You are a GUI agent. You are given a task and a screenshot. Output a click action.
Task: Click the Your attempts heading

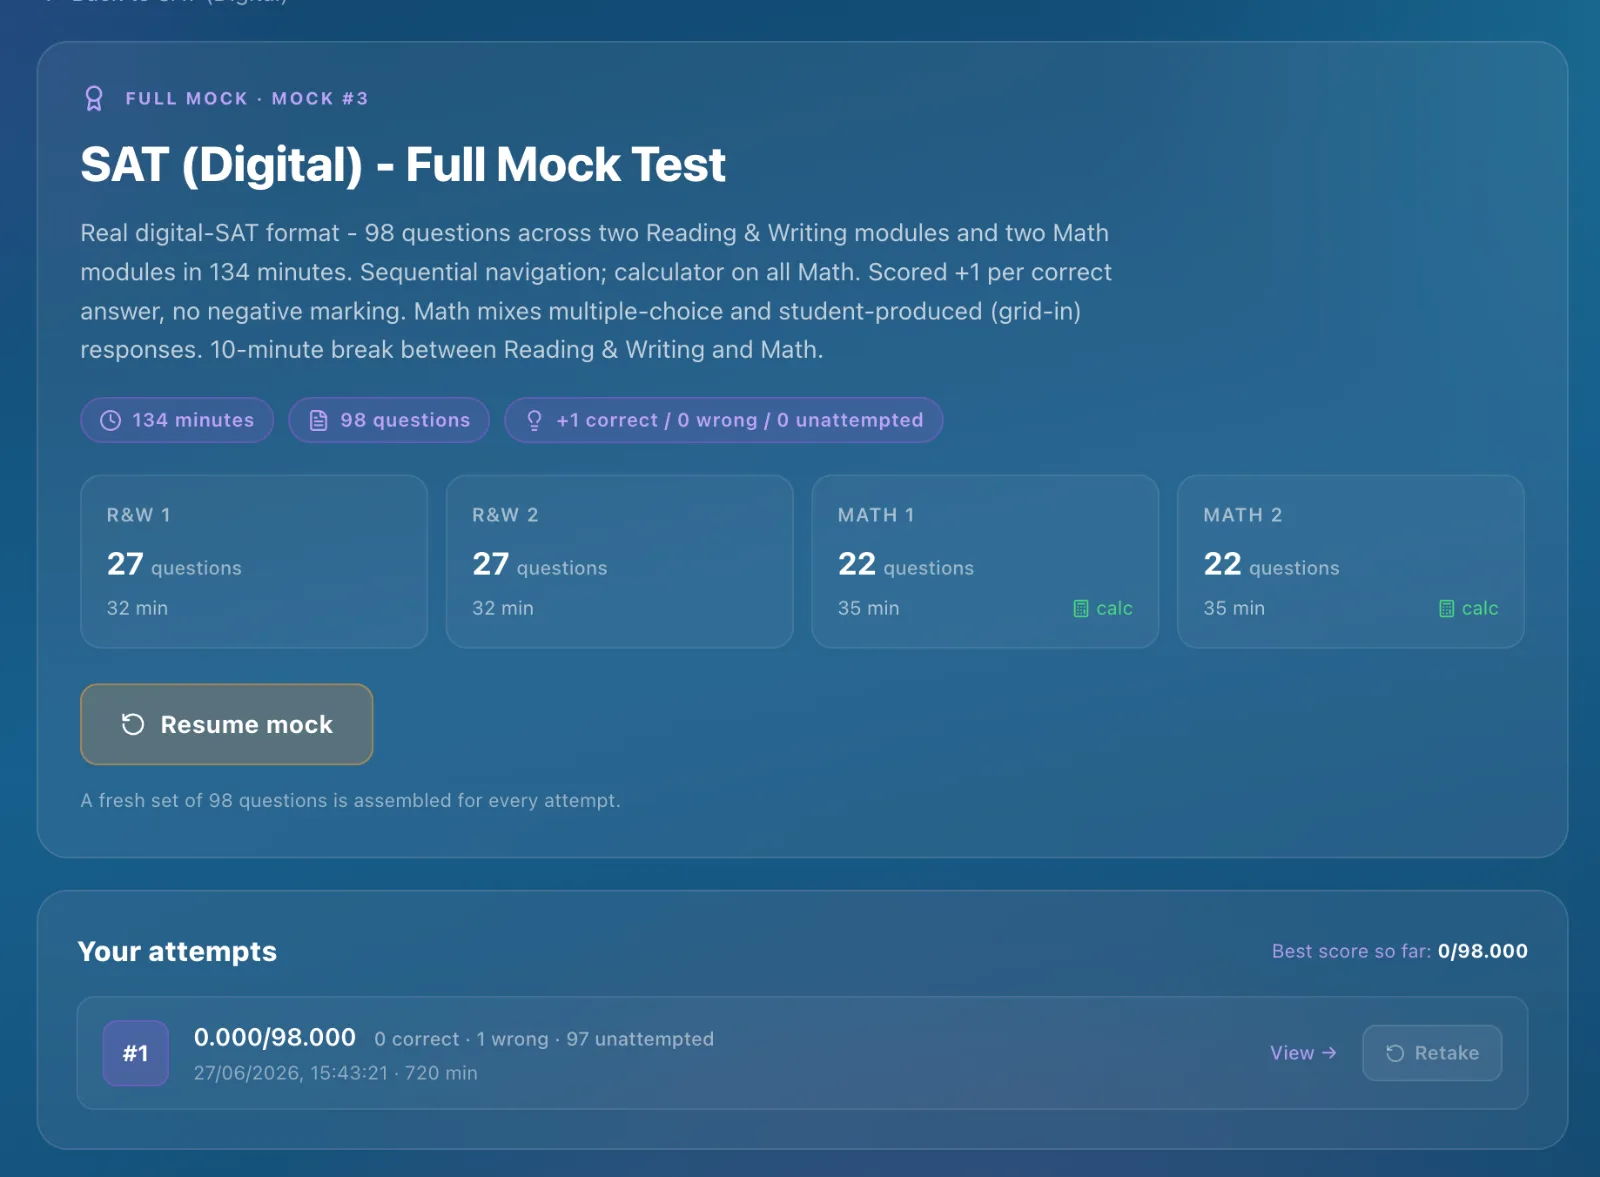[177, 951]
